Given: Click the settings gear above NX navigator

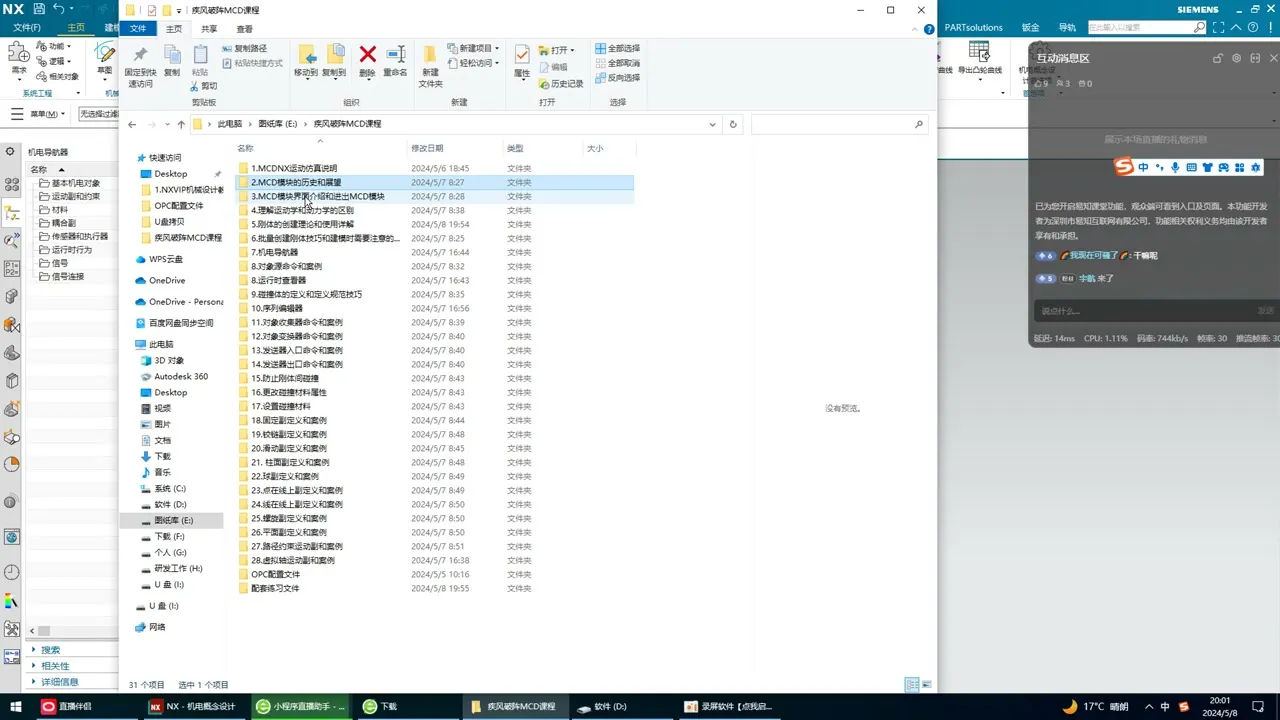Looking at the screenshot, I should 10,152.
